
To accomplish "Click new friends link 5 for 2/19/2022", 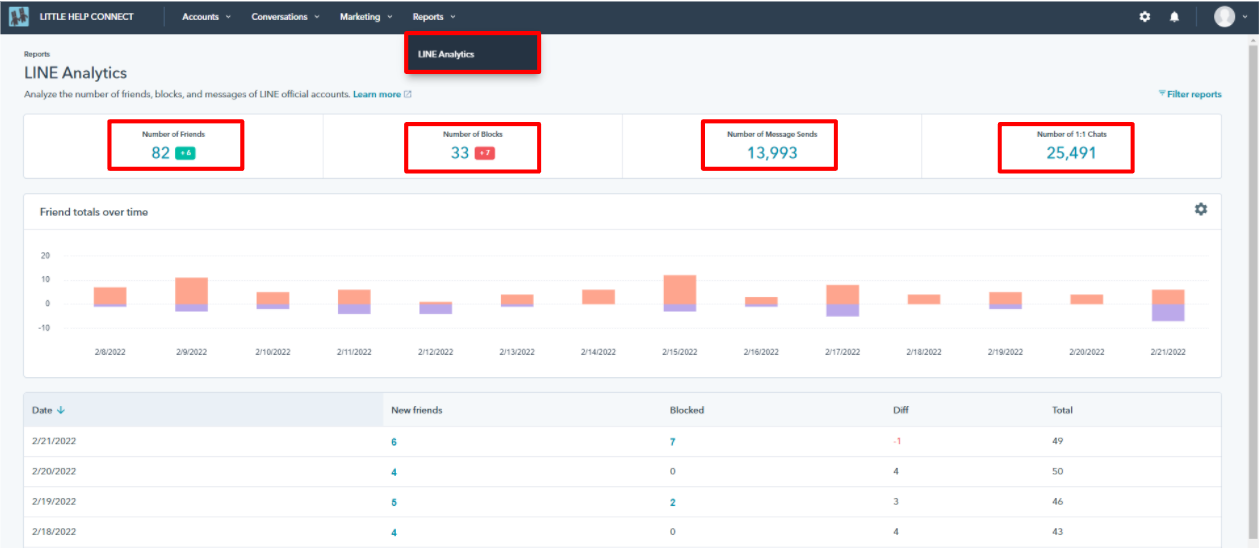I will 394,503.
